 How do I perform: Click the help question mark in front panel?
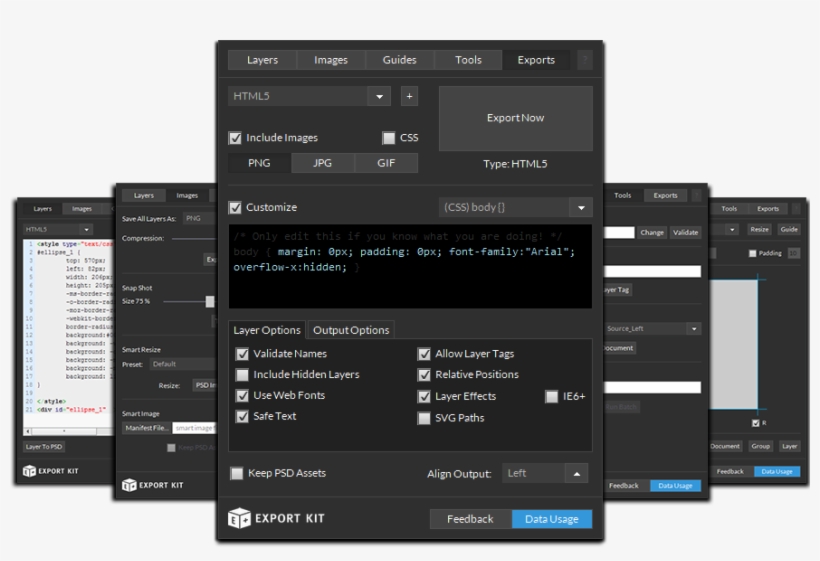(585, 60)
